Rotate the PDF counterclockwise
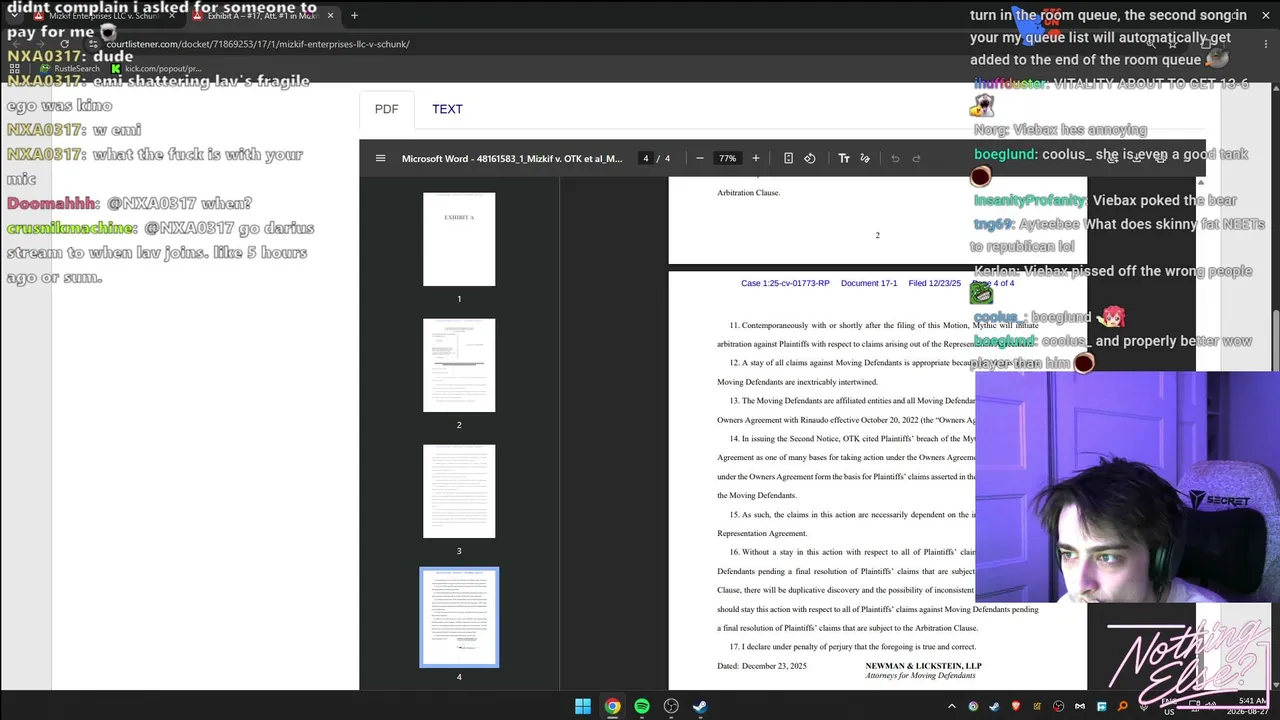Image resolution: width=1280 pixels, height=720 pixels. 810,158
